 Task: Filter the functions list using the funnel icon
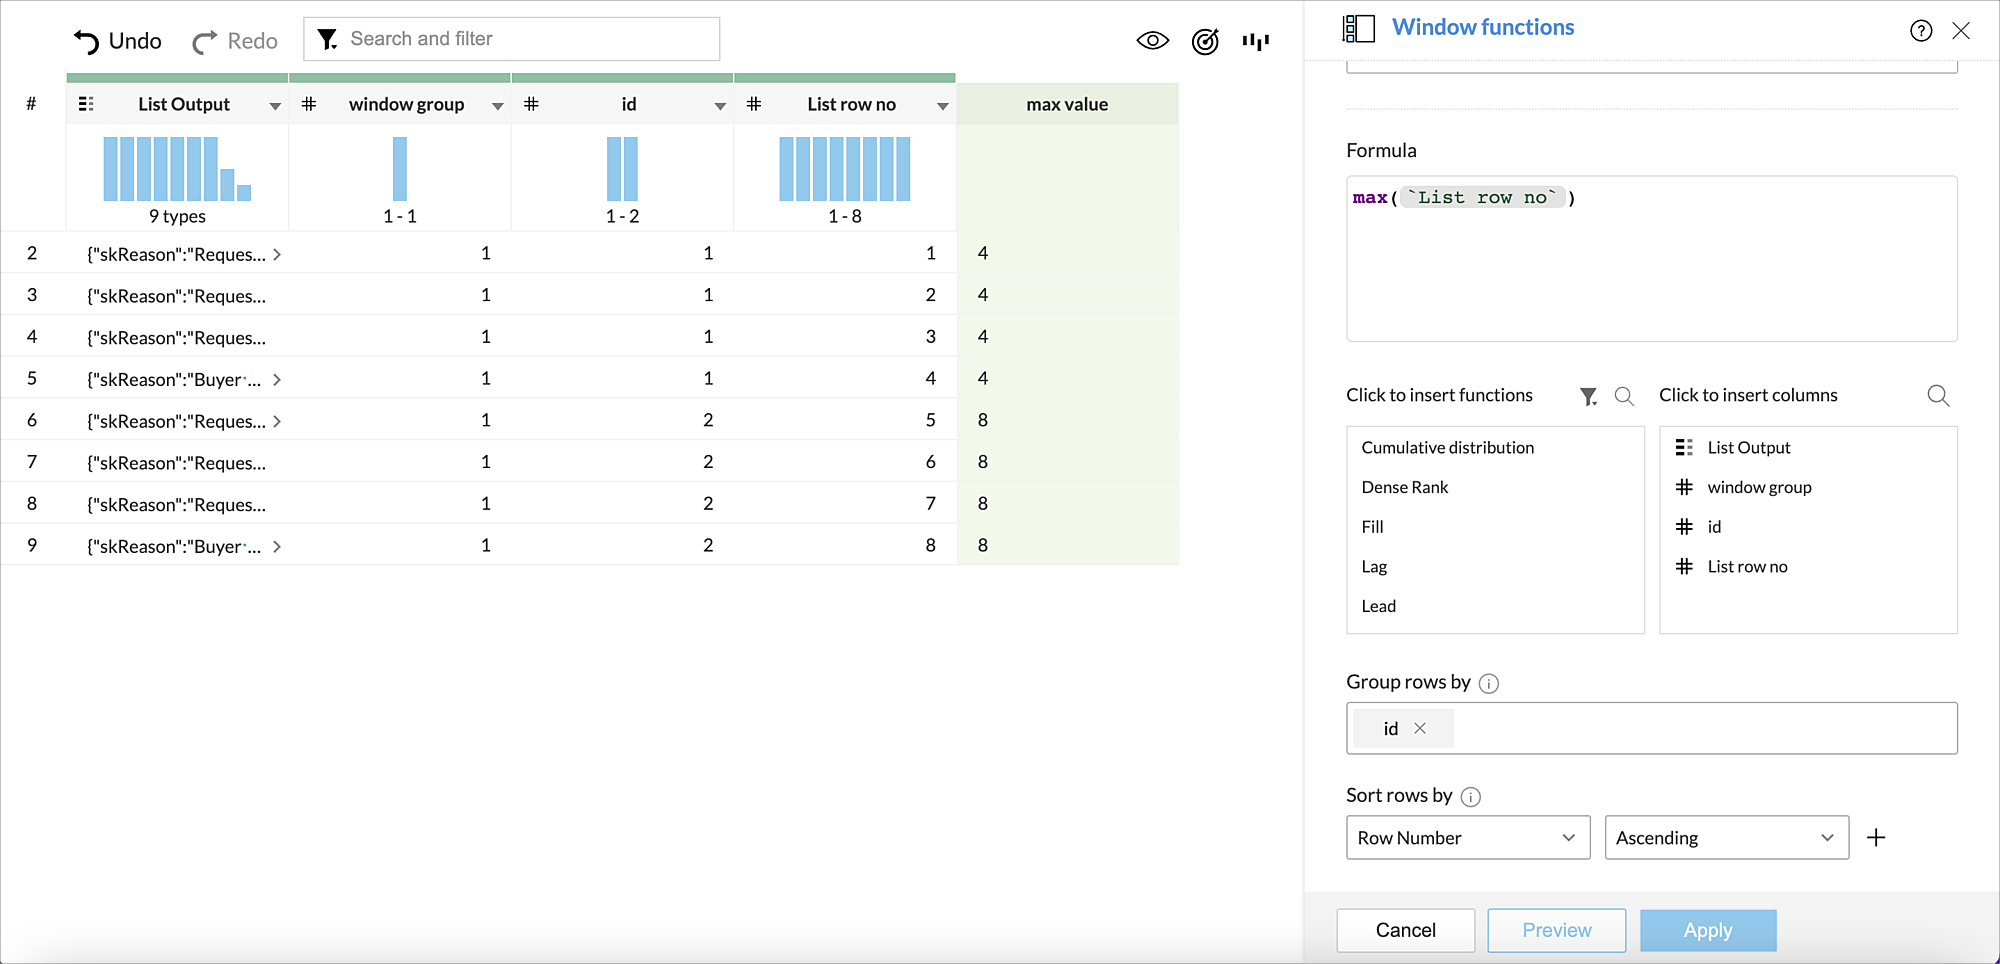(1588, 396)
